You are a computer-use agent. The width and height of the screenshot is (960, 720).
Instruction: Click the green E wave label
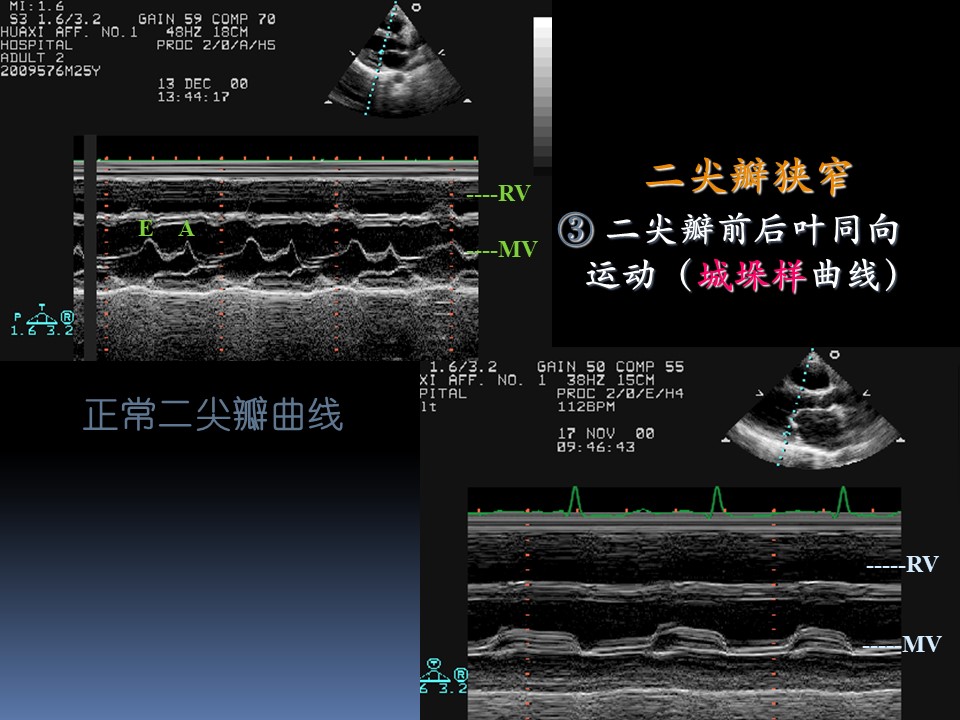click(146, 228)
